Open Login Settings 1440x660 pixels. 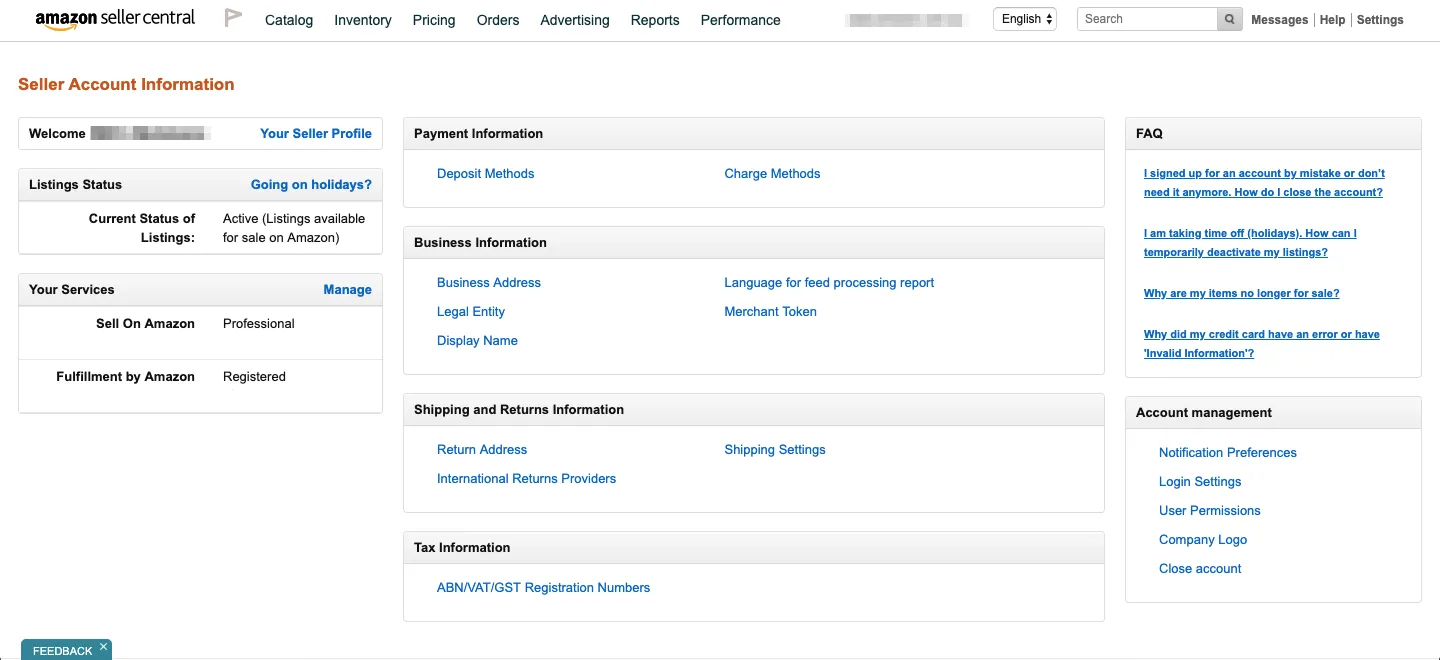tap(1200, 481)
